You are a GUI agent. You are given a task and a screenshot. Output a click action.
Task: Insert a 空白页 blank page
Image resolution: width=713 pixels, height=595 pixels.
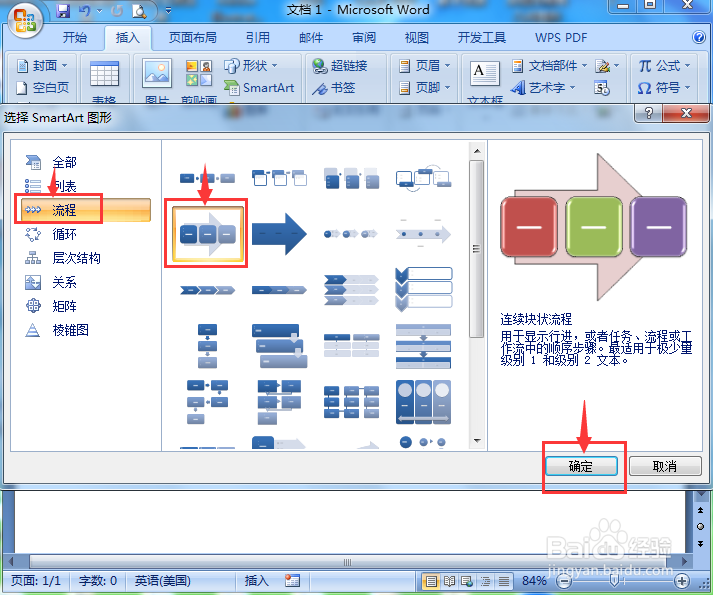tap(42, 87)
